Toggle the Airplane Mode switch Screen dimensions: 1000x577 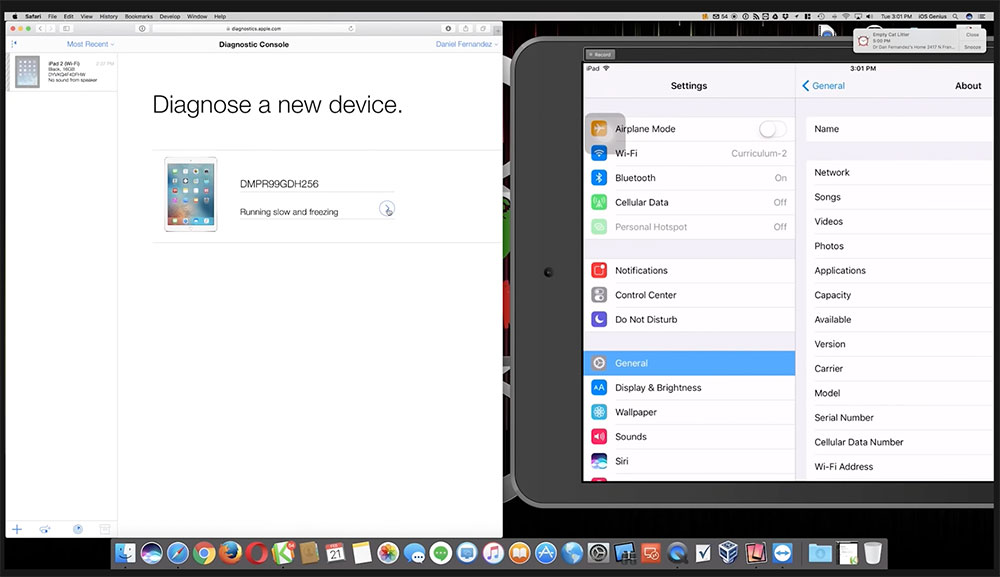[772, 129]
